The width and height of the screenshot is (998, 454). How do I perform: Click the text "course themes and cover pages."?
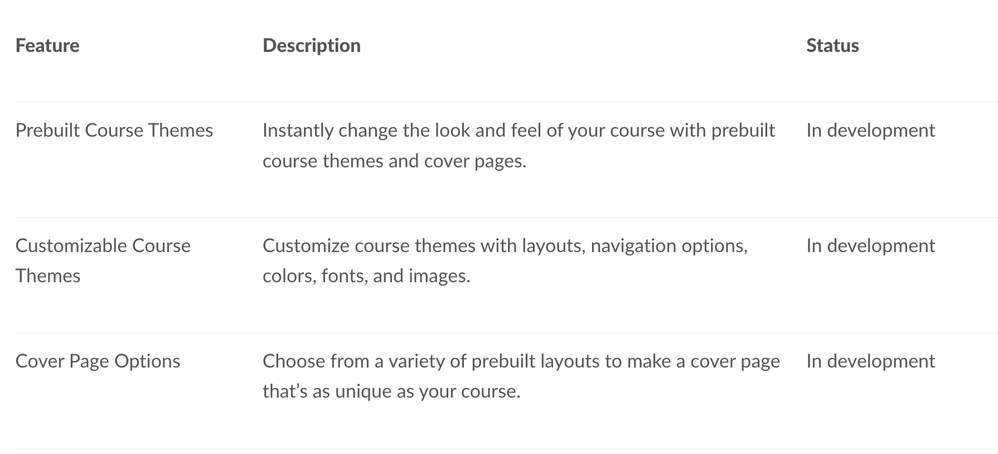pos(393,160)
